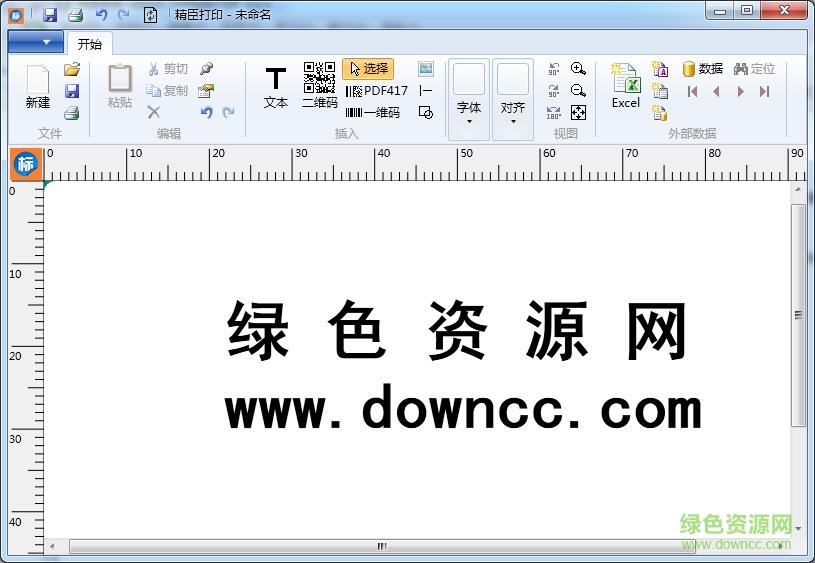
Task: Click the orange 标 ruler corner icon
Action: [25, 164]
